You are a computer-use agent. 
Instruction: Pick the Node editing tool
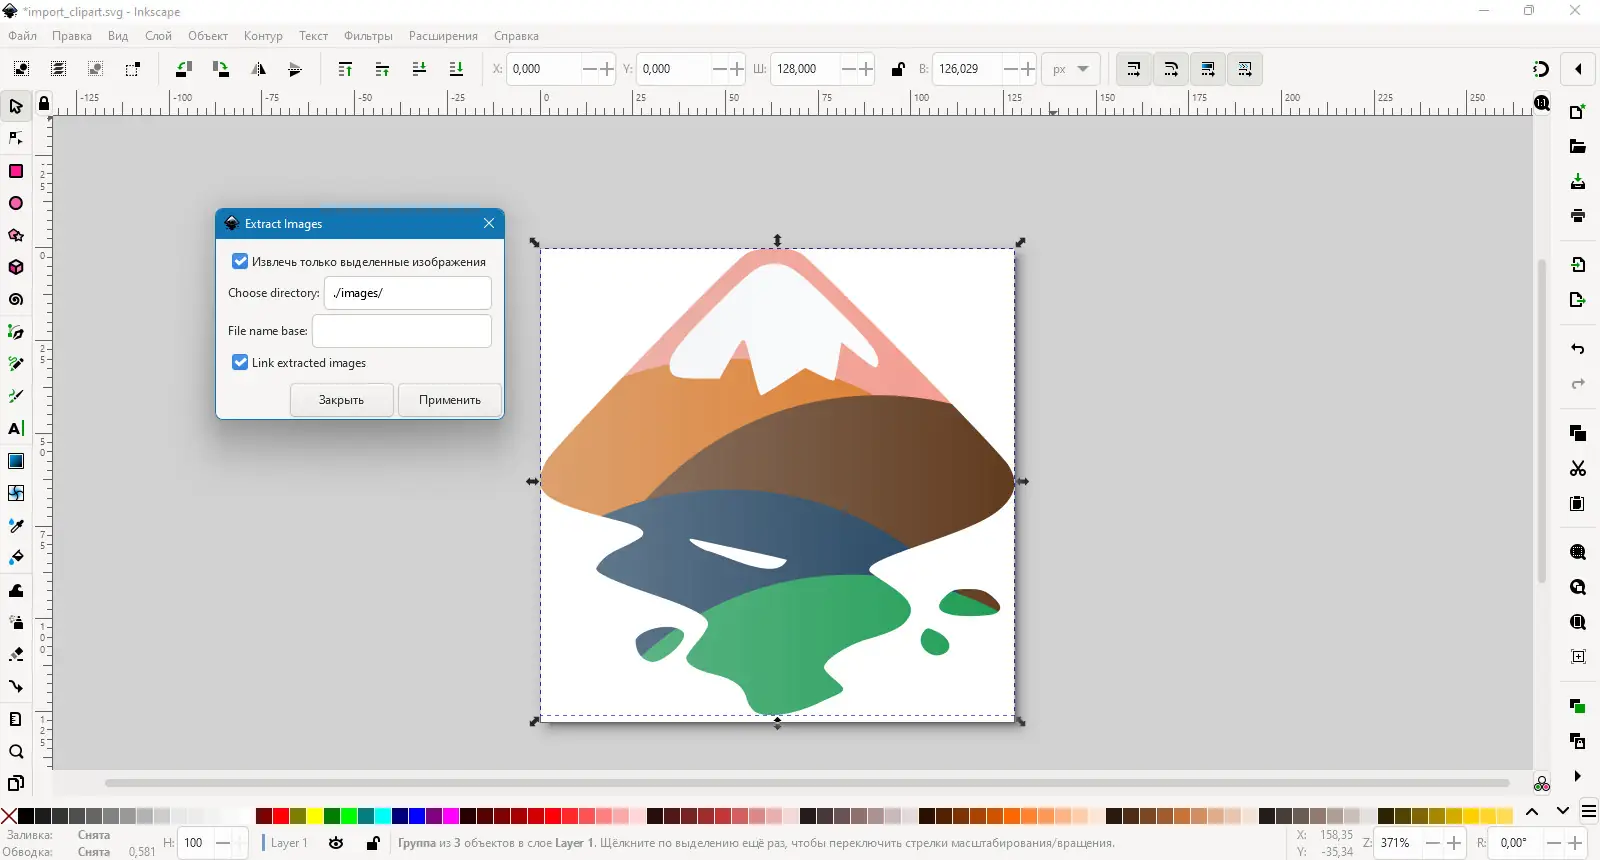[16, 138]
